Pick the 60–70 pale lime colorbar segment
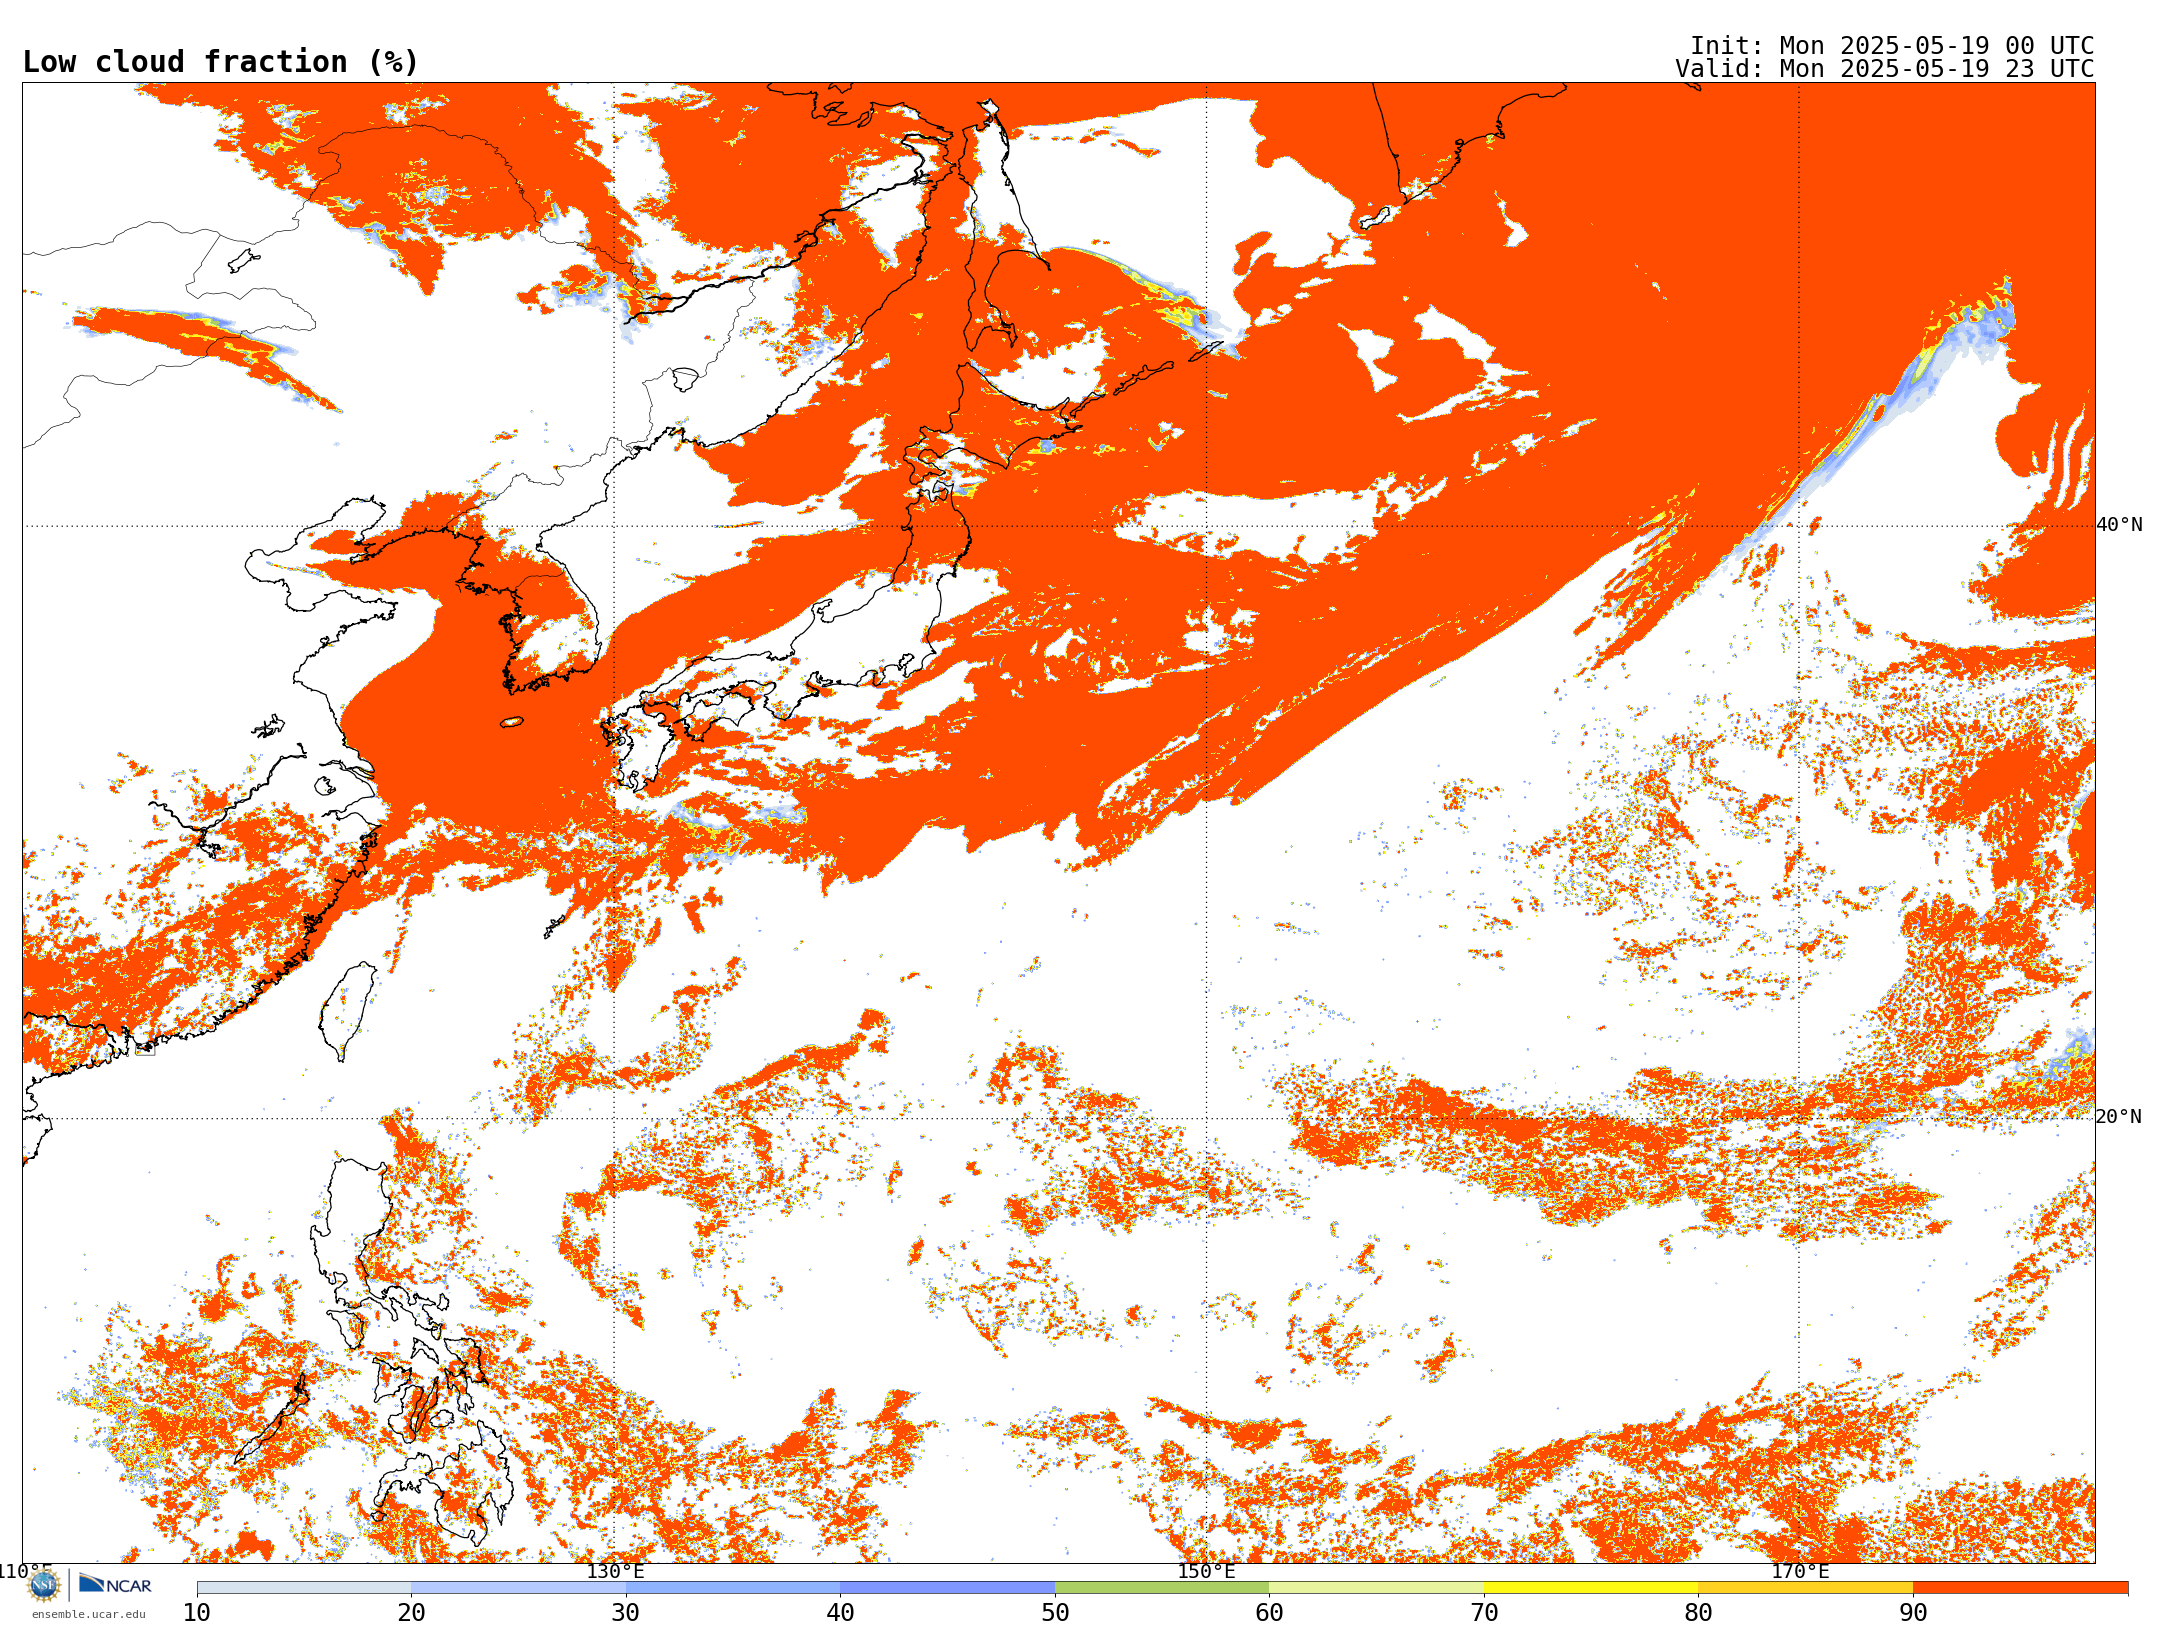This screenshot has width=2160, height=1626. coord(1376,1588)
